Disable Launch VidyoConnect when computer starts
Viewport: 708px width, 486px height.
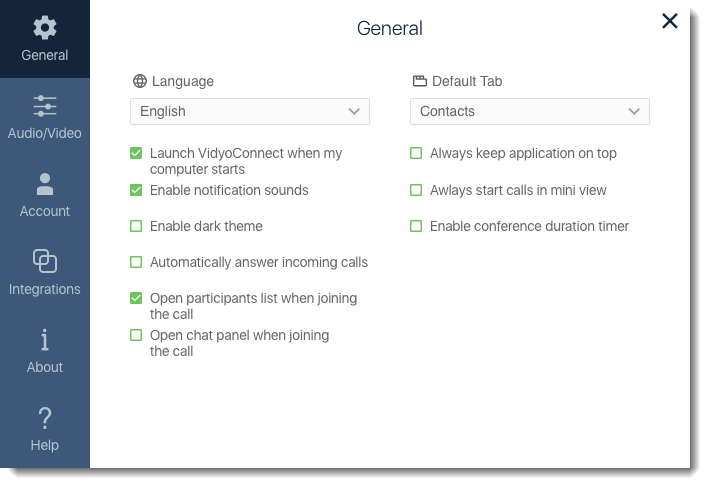point(136,153)
